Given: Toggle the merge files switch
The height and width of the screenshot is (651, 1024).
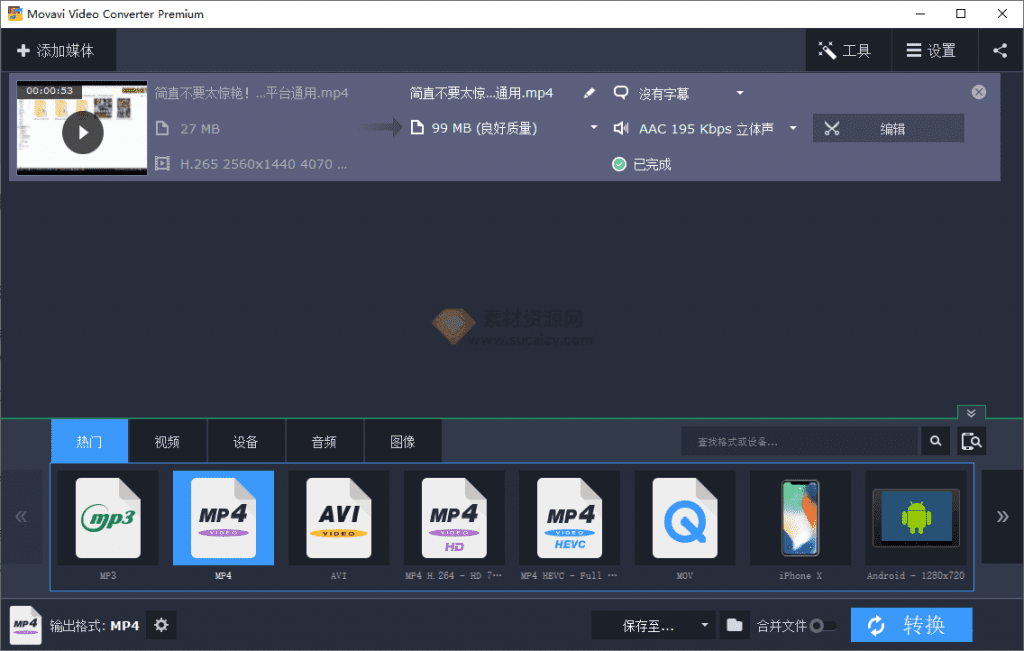Looking at the screenshot, I should coord(822,626).
